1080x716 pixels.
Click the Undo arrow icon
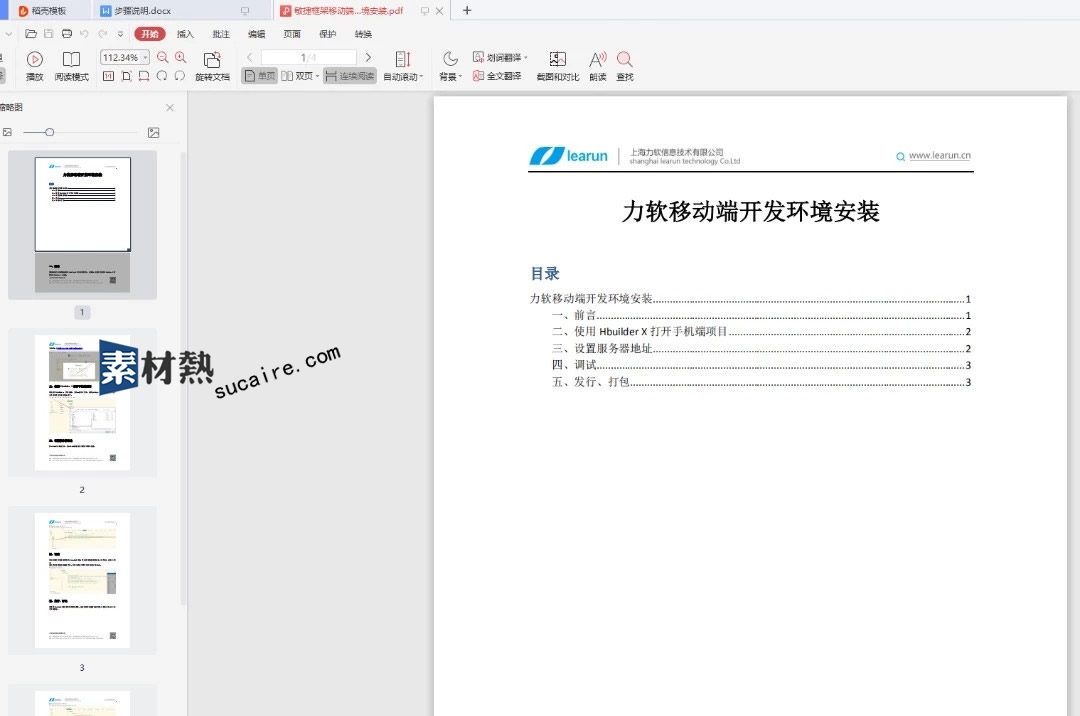point(84,34)
